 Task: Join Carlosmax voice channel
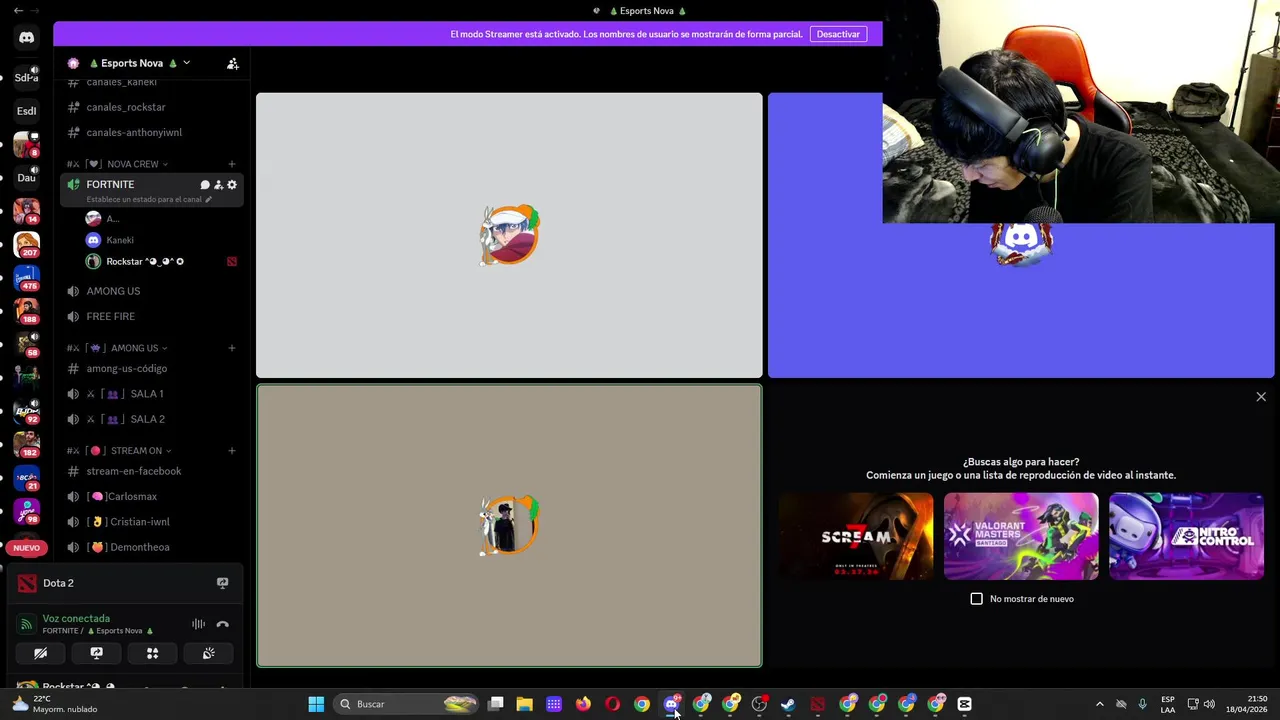click(x=152, y=496)
